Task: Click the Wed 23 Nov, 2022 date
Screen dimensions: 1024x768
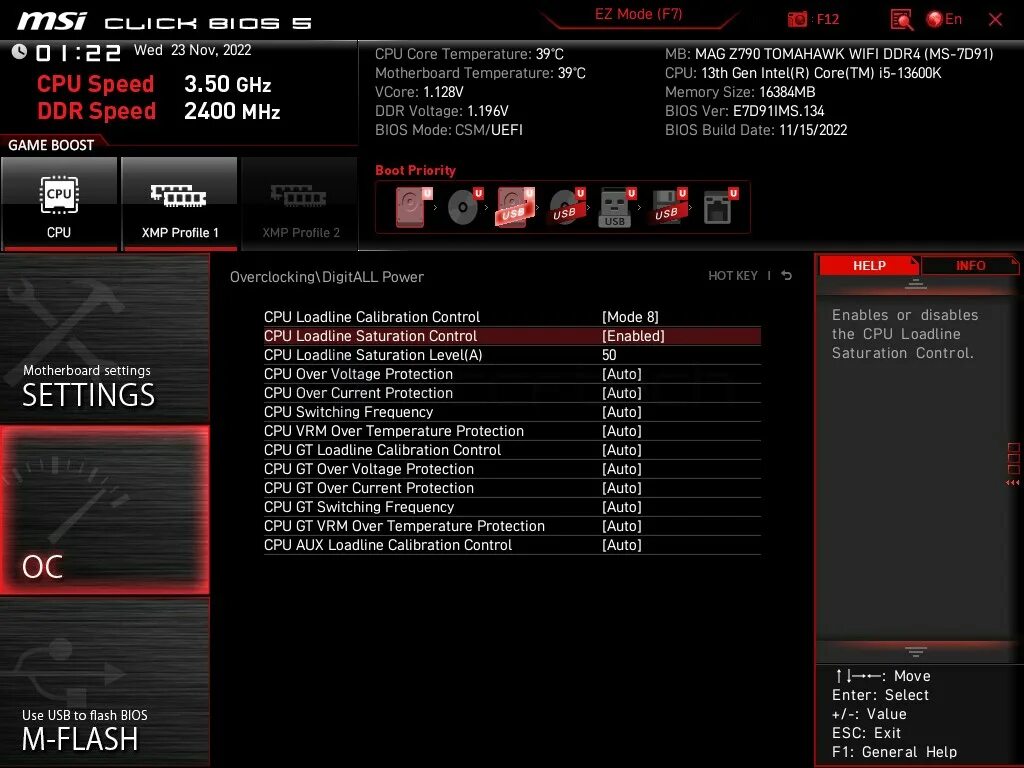Action: 193,50
